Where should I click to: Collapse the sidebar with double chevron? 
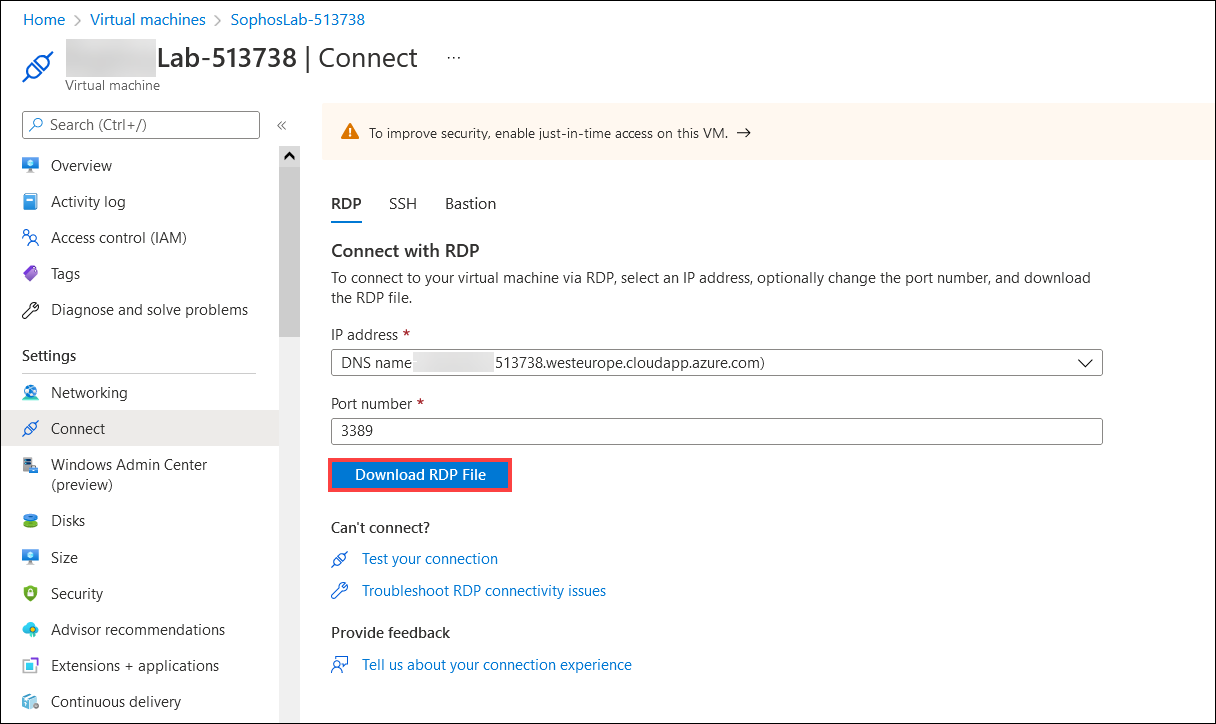(282, 125)
